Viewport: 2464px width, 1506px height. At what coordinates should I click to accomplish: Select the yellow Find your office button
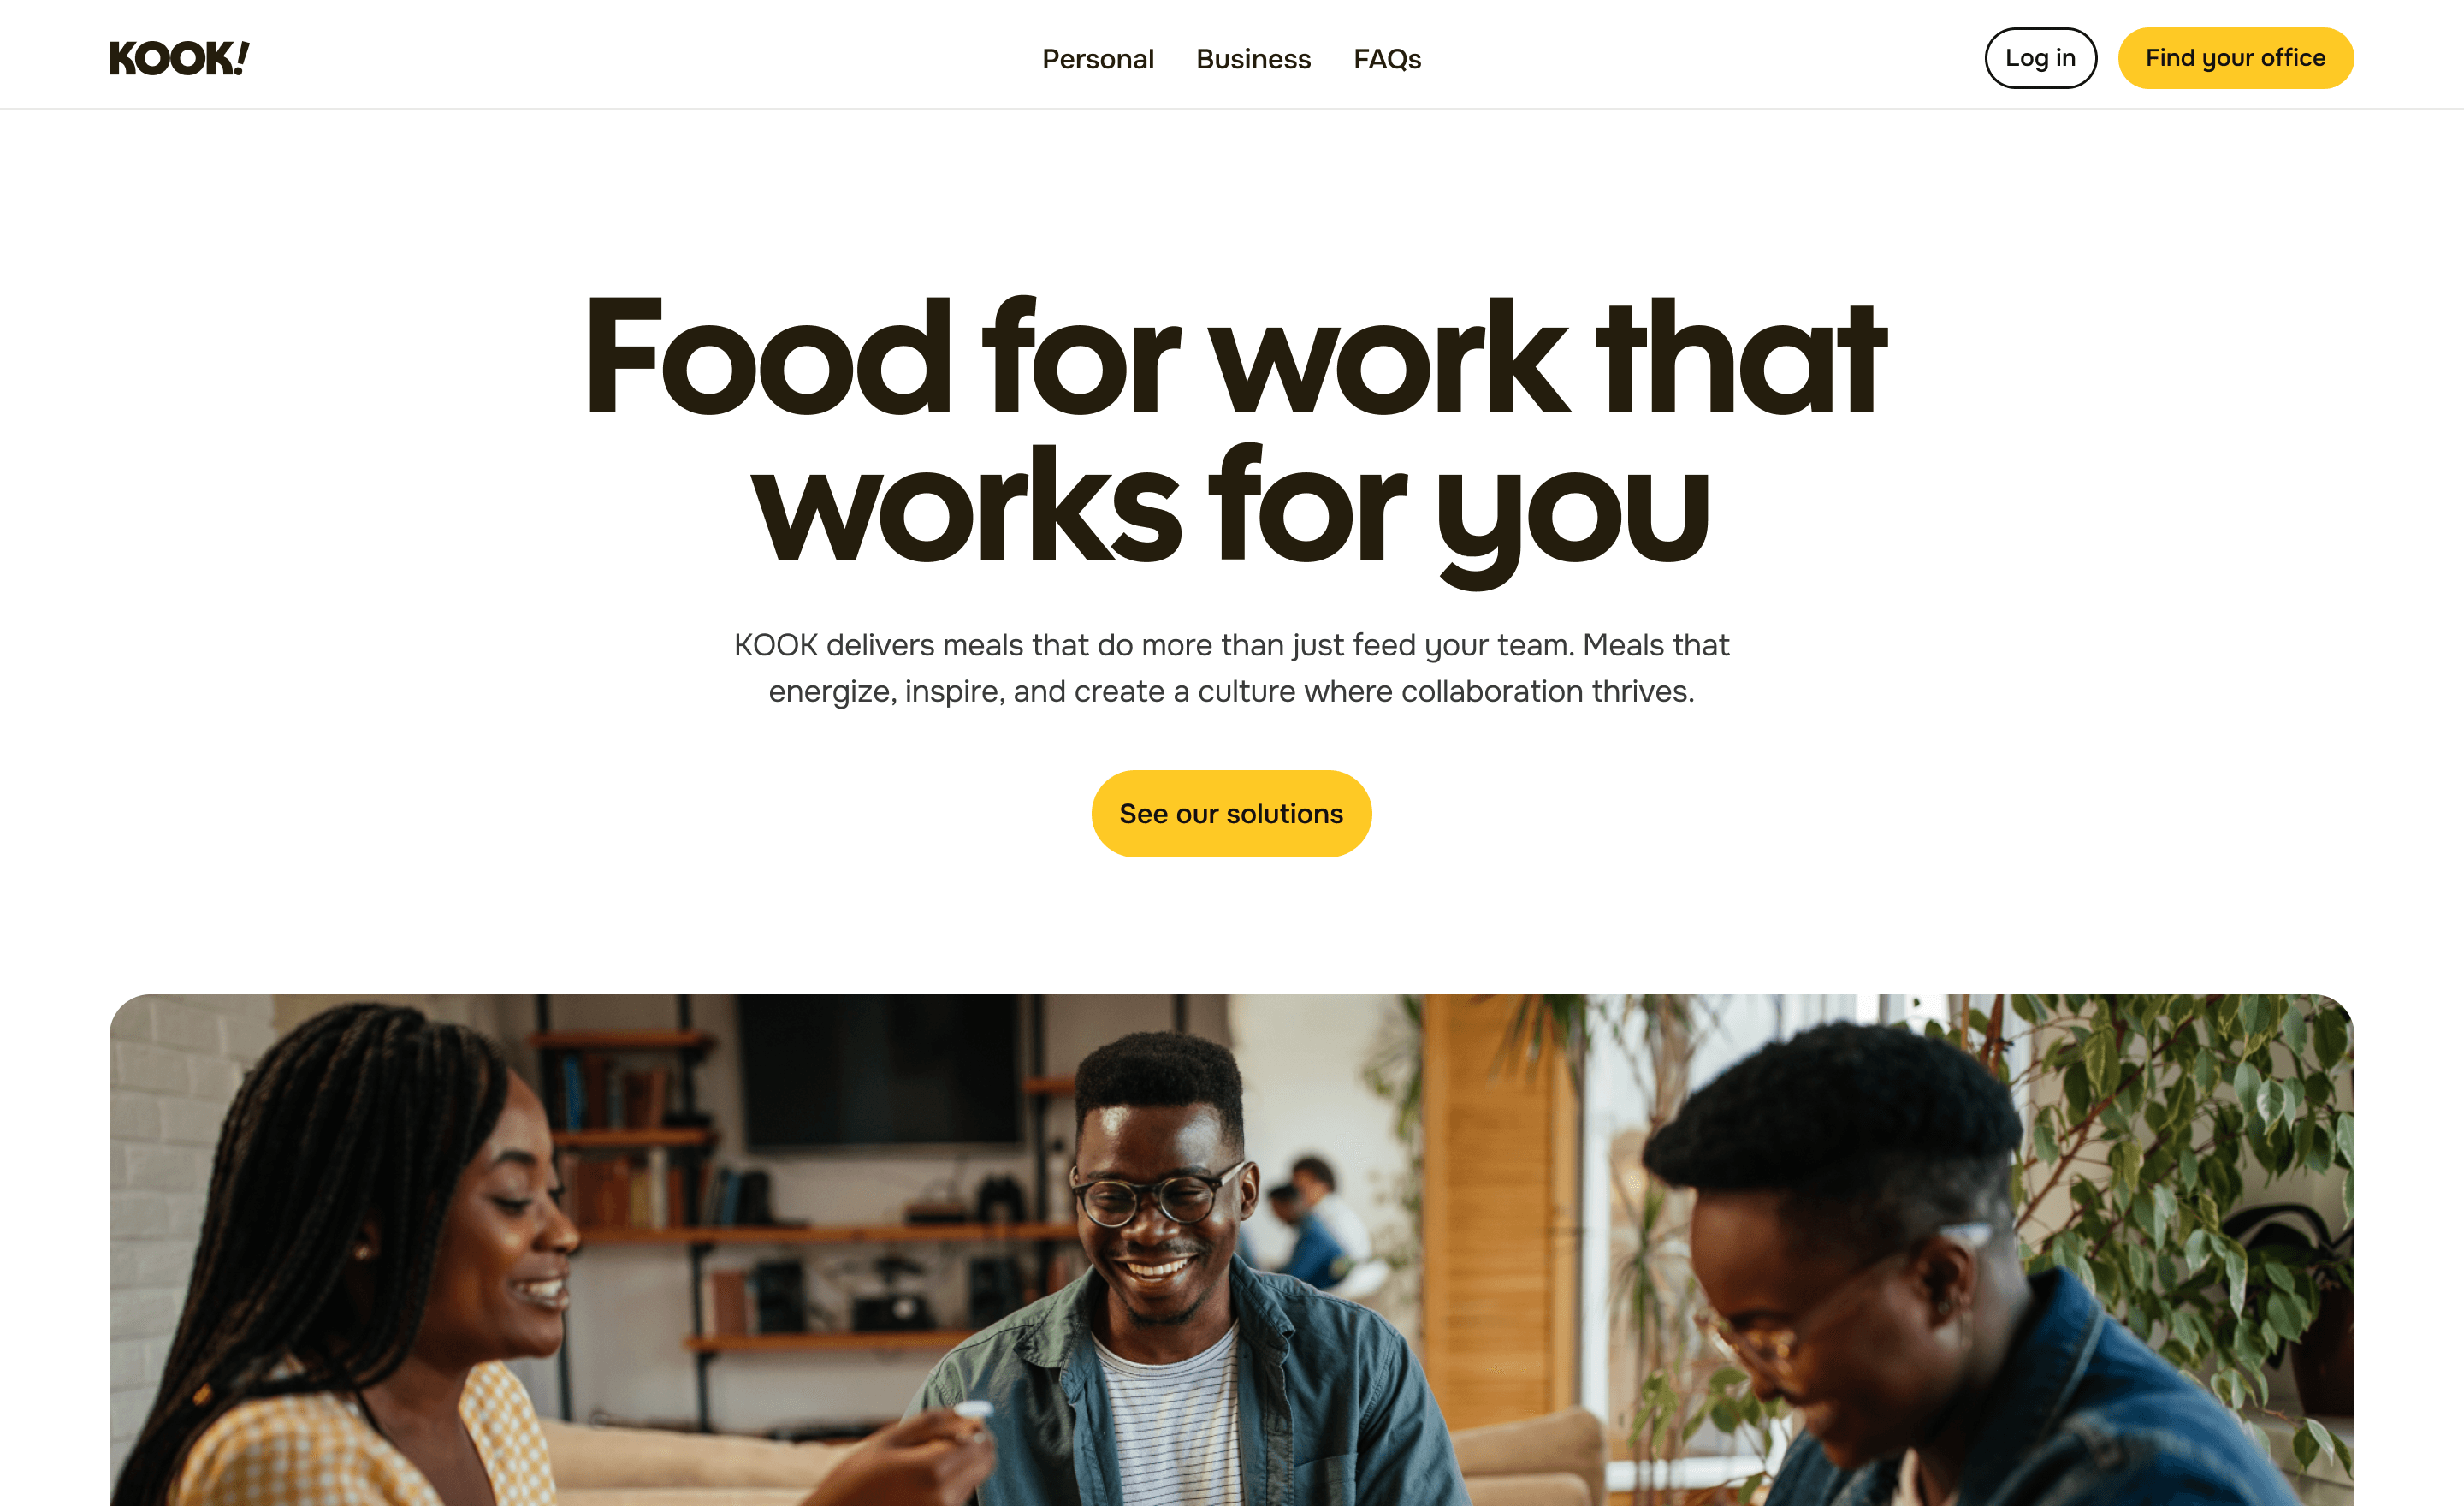coord(2235,58)
